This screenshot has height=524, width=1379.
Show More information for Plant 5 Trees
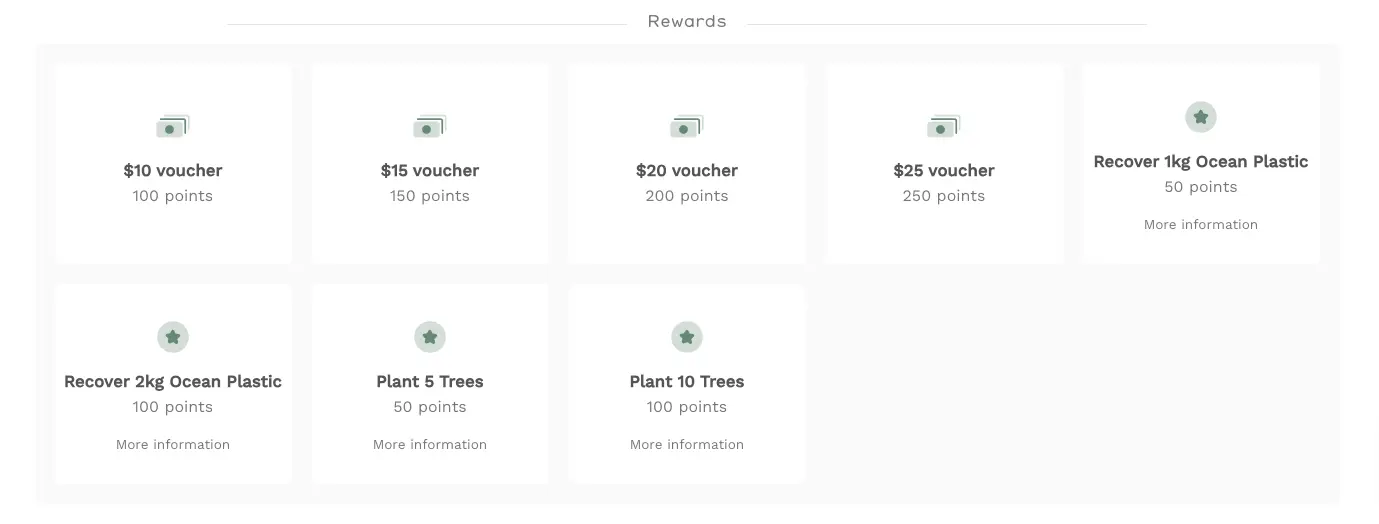click(x=430, y=445)
